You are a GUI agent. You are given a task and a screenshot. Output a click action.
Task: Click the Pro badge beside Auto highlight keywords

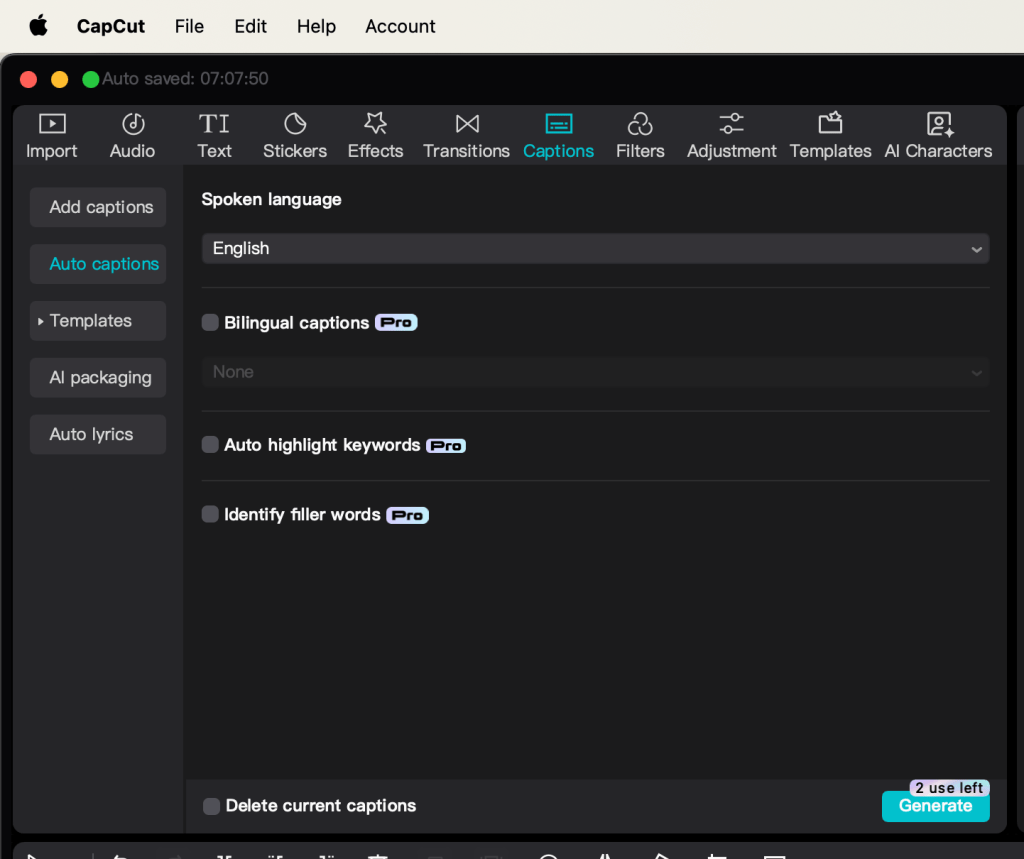tap(446, 446)
